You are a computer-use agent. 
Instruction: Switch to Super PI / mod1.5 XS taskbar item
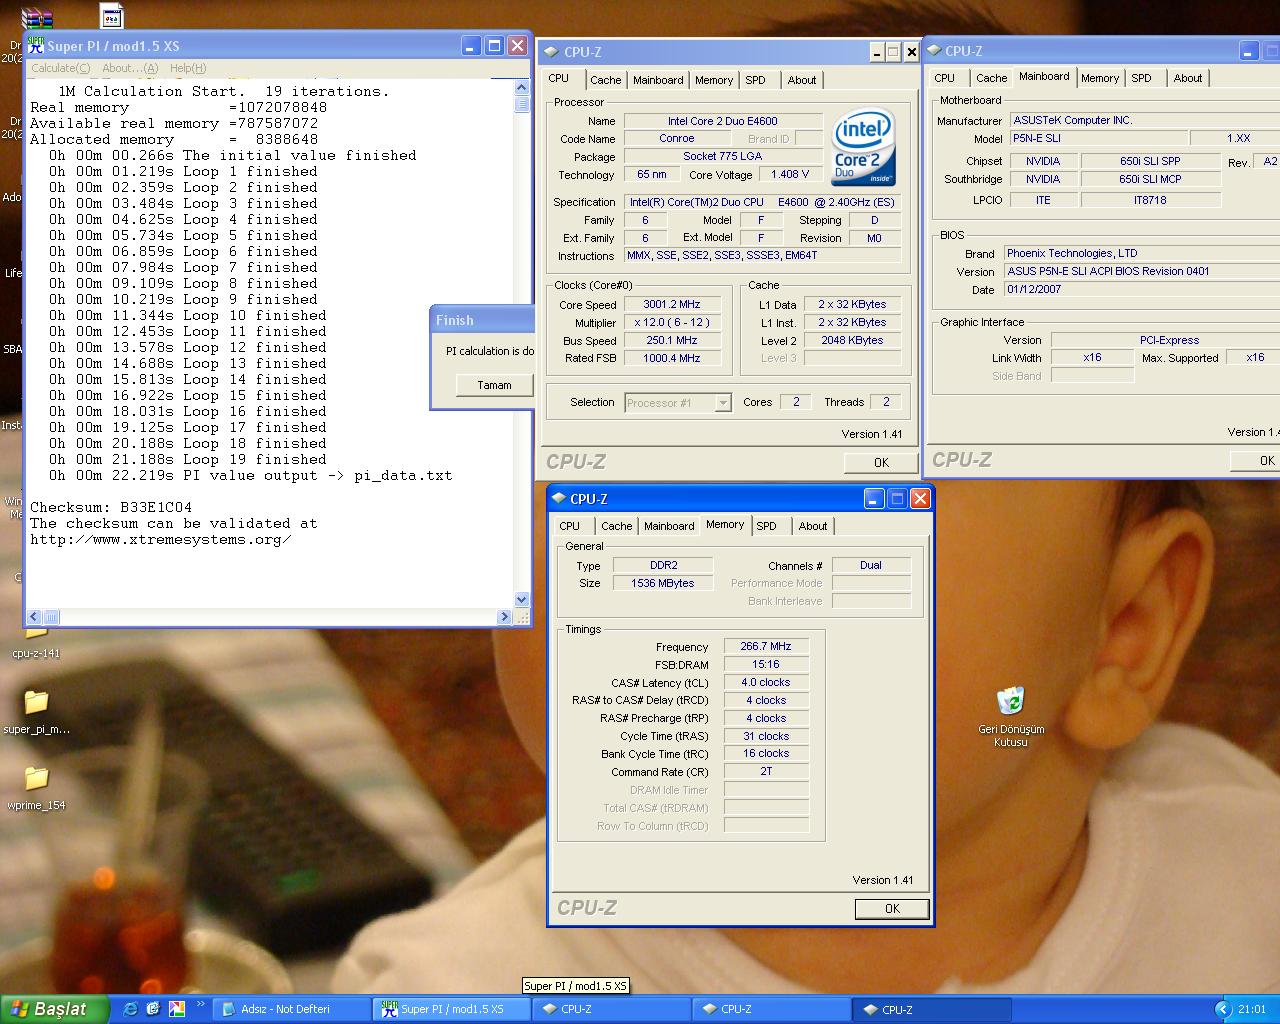click(452, 1009)
